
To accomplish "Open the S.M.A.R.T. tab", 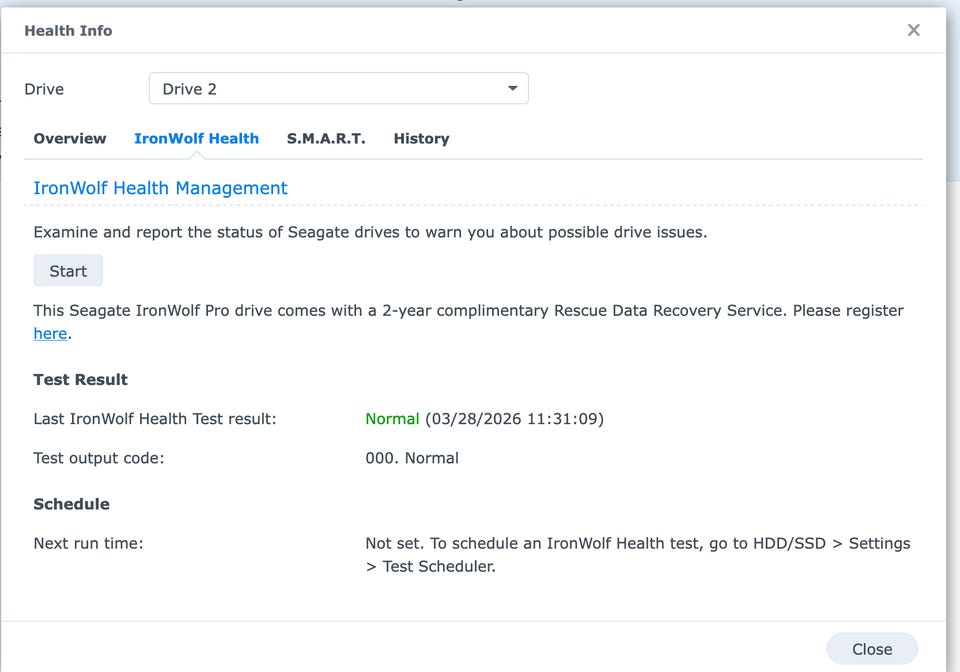I will (x=326, y=138).
